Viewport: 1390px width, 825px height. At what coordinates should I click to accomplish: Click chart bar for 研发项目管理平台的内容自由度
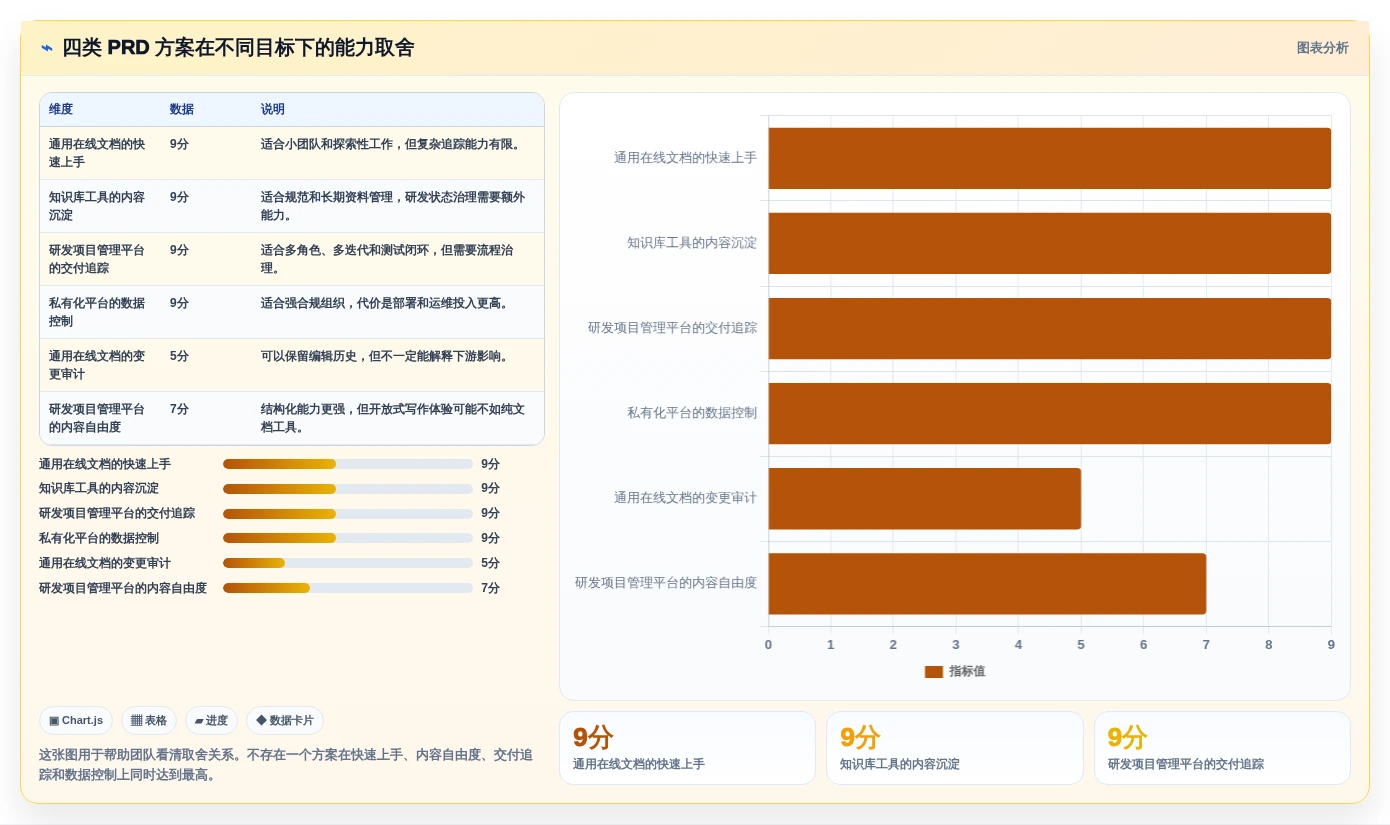tap(987, 584)
